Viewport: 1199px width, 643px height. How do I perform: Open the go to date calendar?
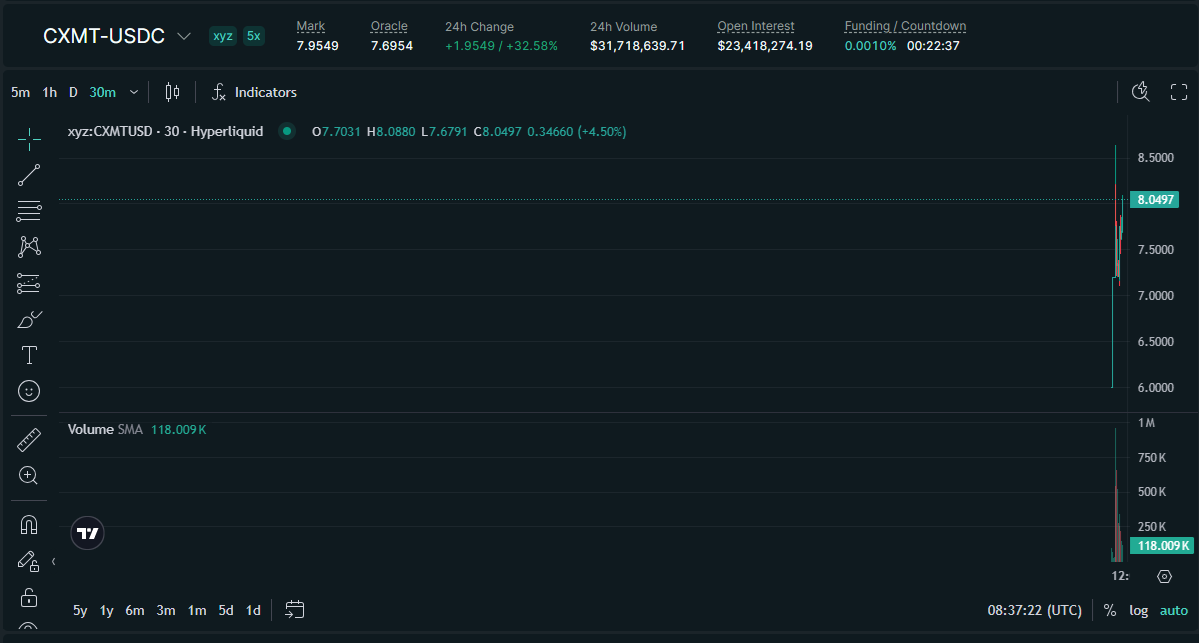pos(294,609)
